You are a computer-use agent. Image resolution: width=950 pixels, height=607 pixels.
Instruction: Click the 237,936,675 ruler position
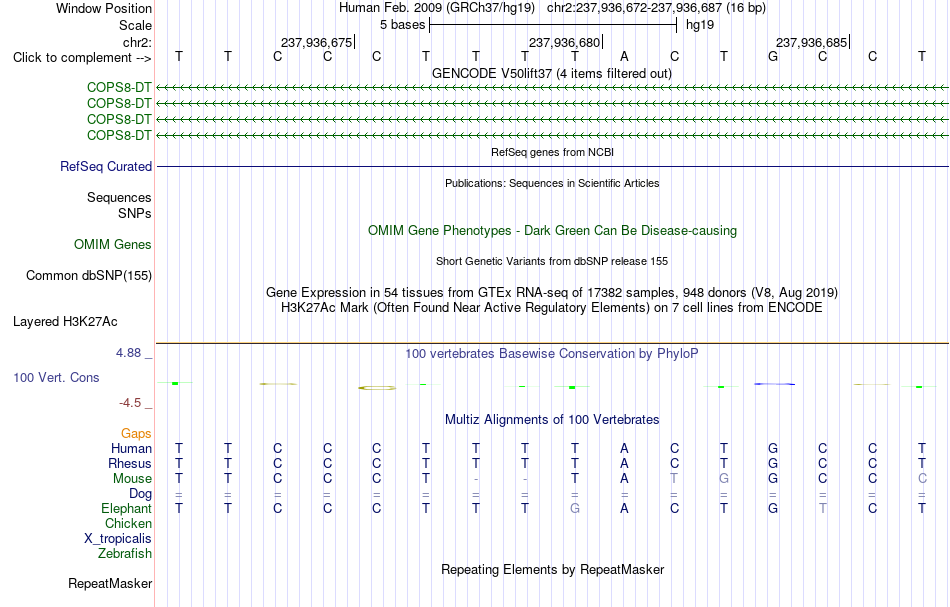pos(316,42)
